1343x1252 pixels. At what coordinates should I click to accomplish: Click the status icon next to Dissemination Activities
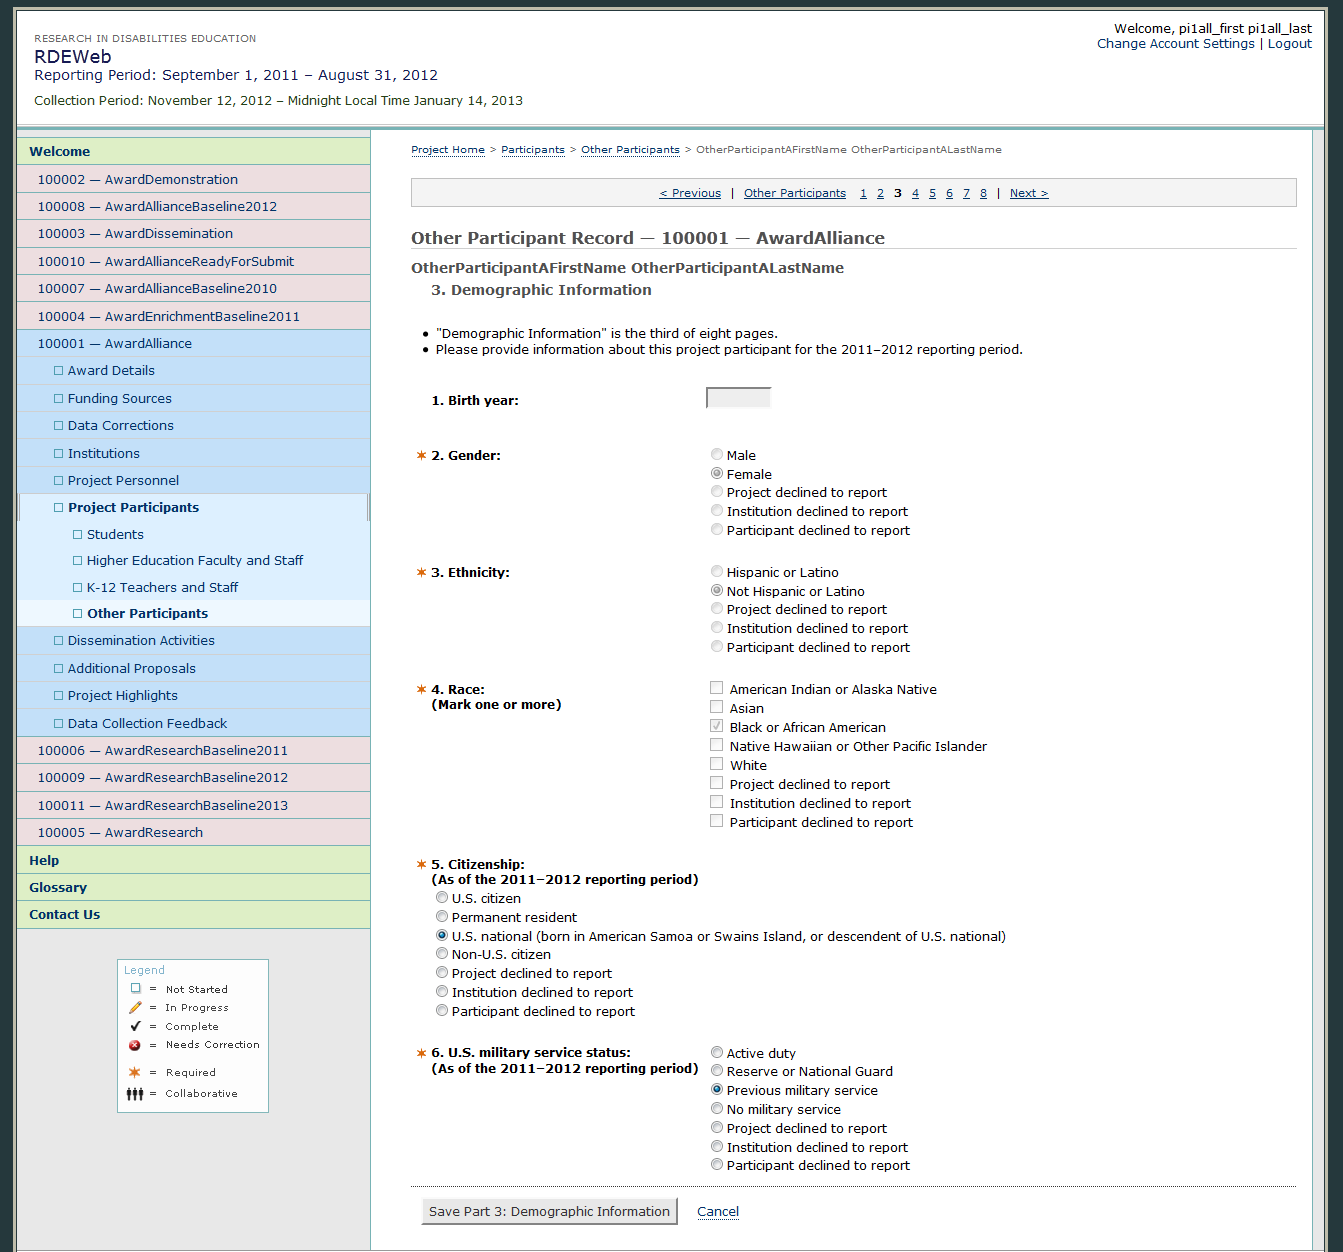58,641
